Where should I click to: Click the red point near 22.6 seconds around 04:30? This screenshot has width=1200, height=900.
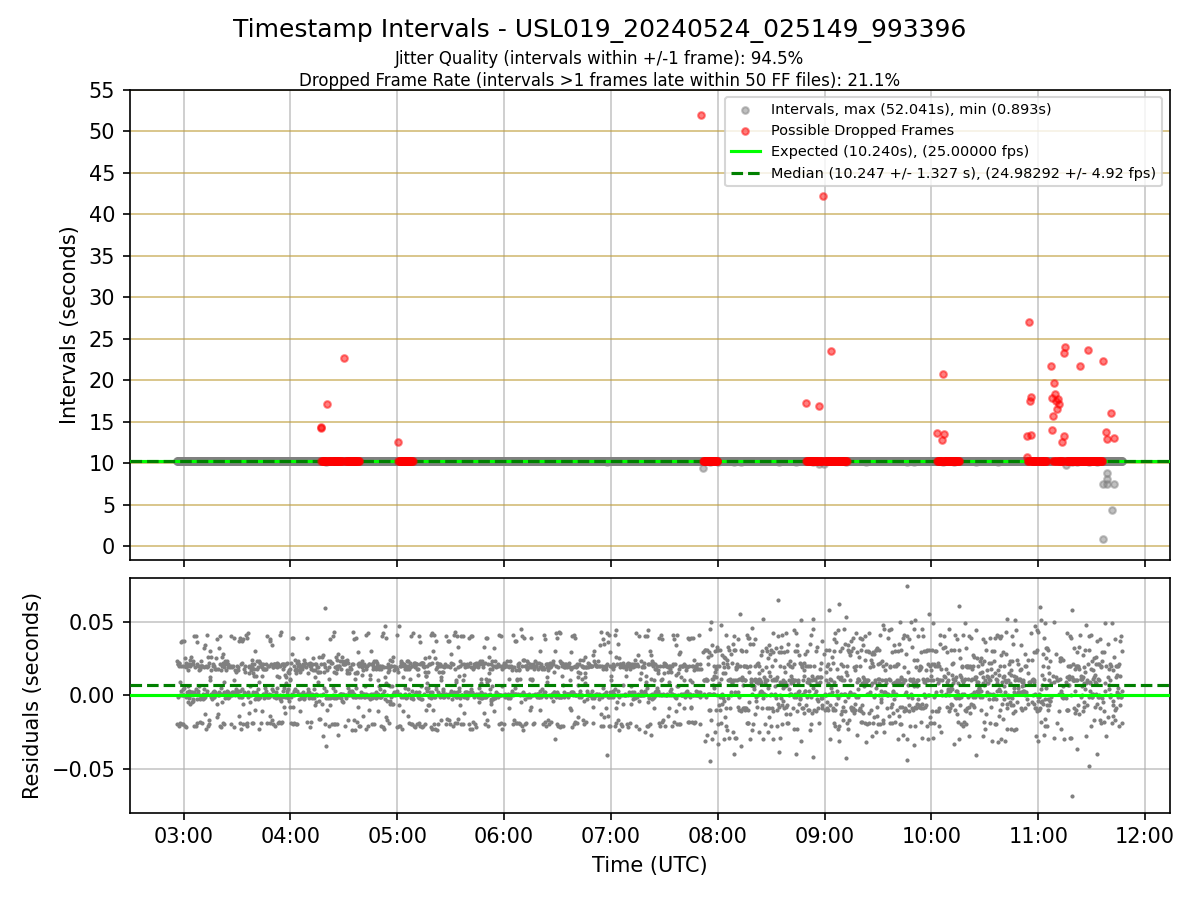[x=344, y=358]
